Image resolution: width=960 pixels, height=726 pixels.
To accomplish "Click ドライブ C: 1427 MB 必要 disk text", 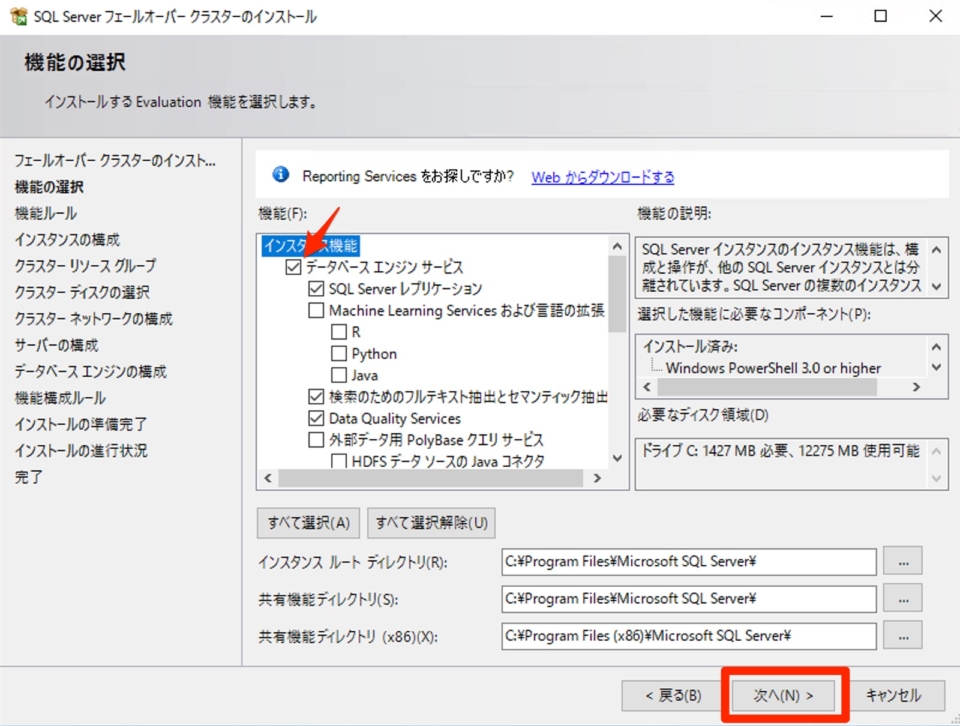I will [x=781, y=451].
